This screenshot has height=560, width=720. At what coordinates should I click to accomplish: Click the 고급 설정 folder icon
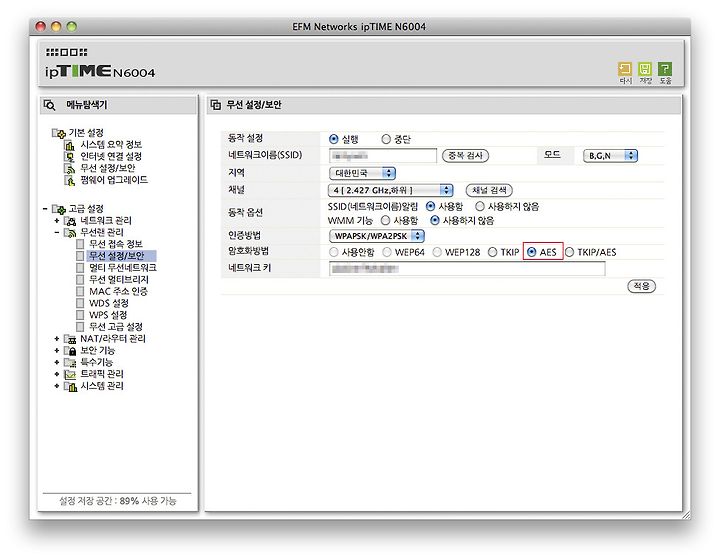click(x=59, y=209)
